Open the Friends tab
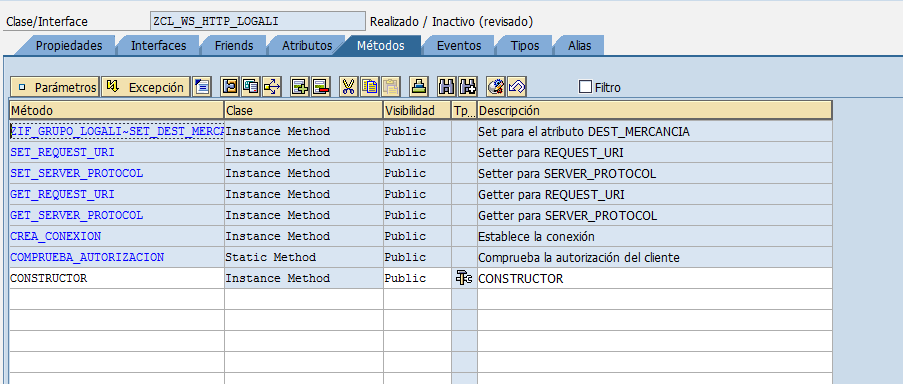The height and width of the screenshot is (384, 903). (234, 45)
